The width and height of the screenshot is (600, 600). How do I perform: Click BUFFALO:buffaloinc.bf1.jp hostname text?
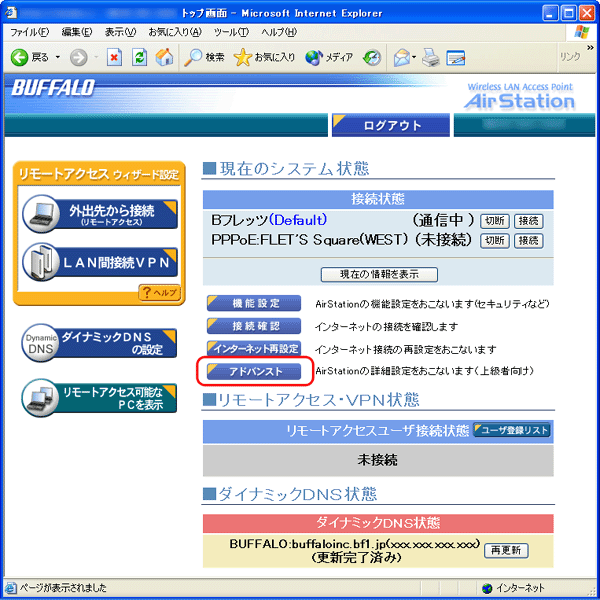point(354,544)
